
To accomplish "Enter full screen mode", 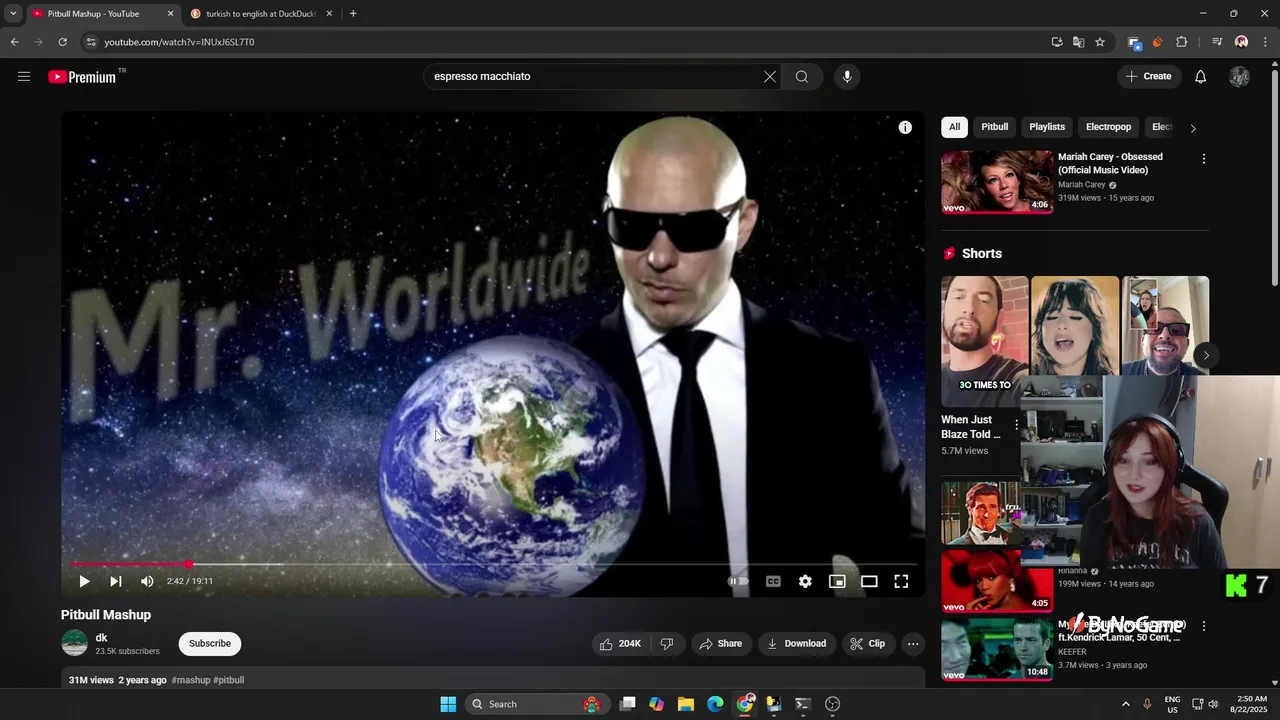I will click(x=901, y=581).
